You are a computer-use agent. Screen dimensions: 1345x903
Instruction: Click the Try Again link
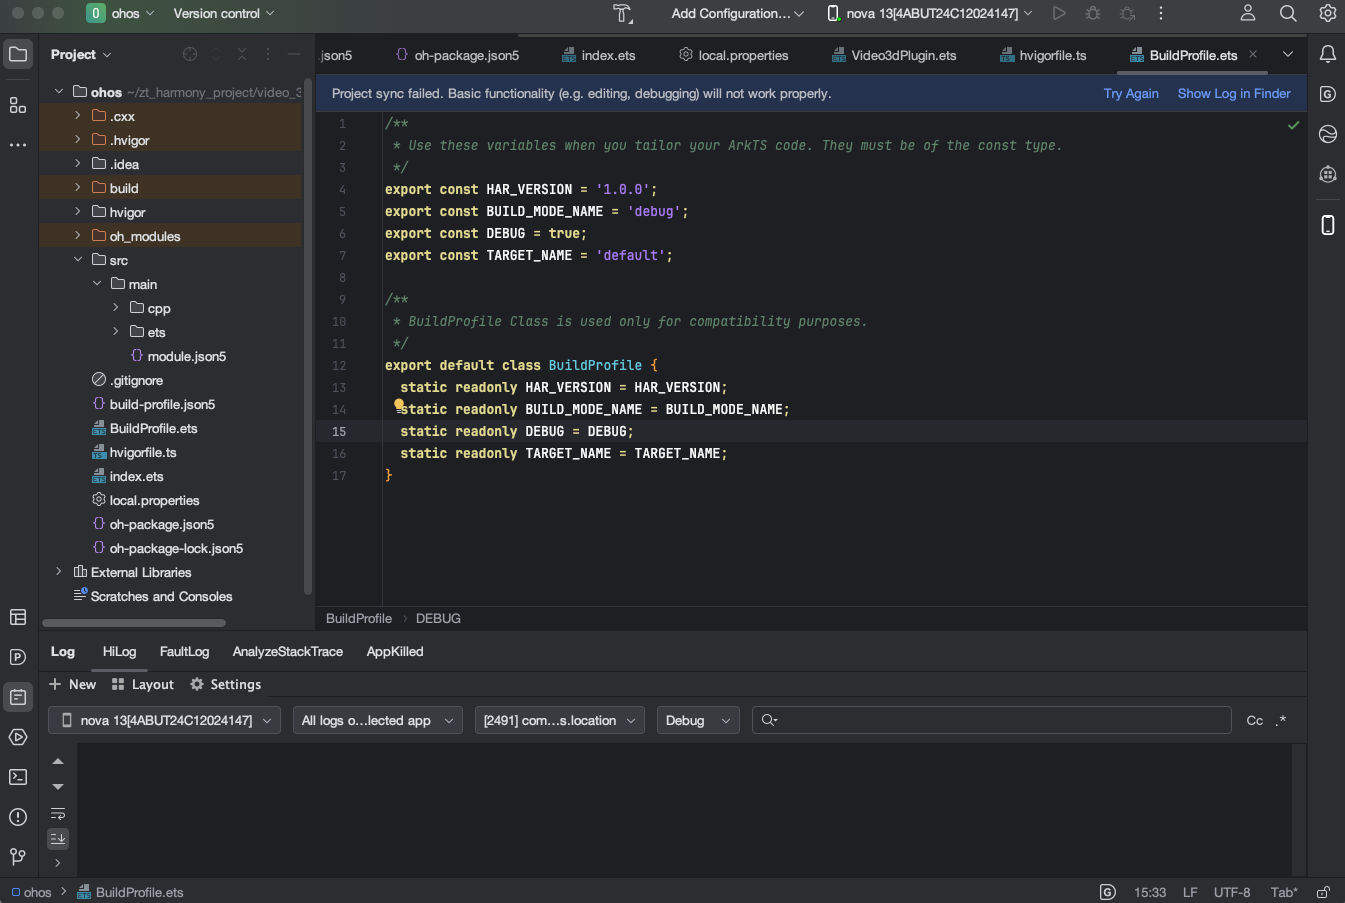click(1130, 93)
